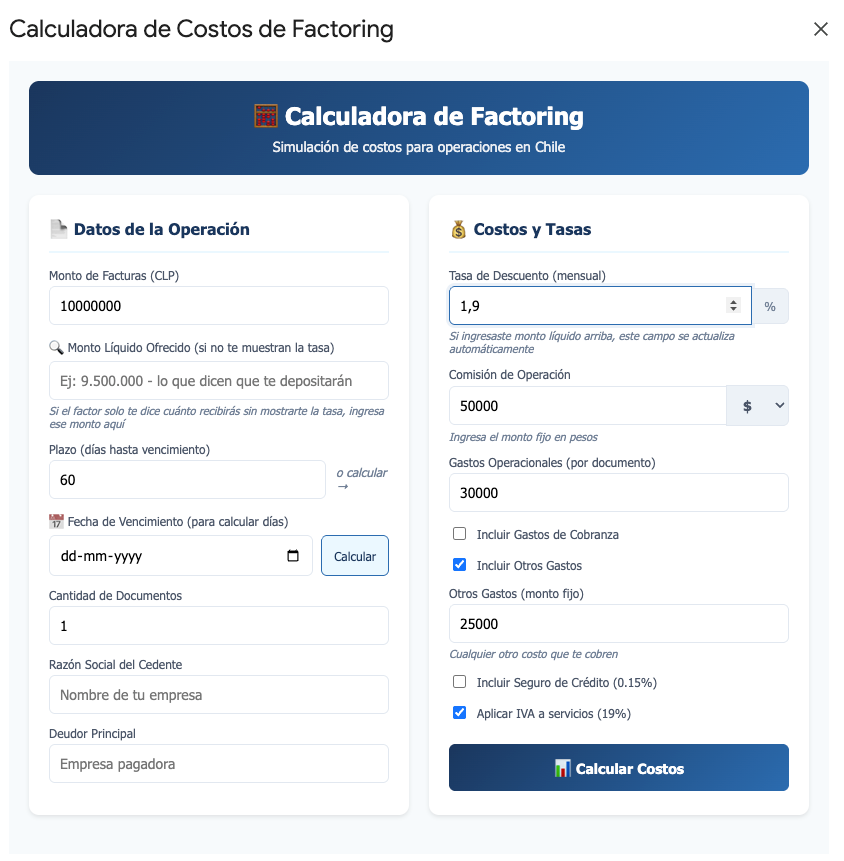Click the calendar emoji beside Fecha de Vencimiento
This screenshot has height=861, width=844.
click(57, 521)
